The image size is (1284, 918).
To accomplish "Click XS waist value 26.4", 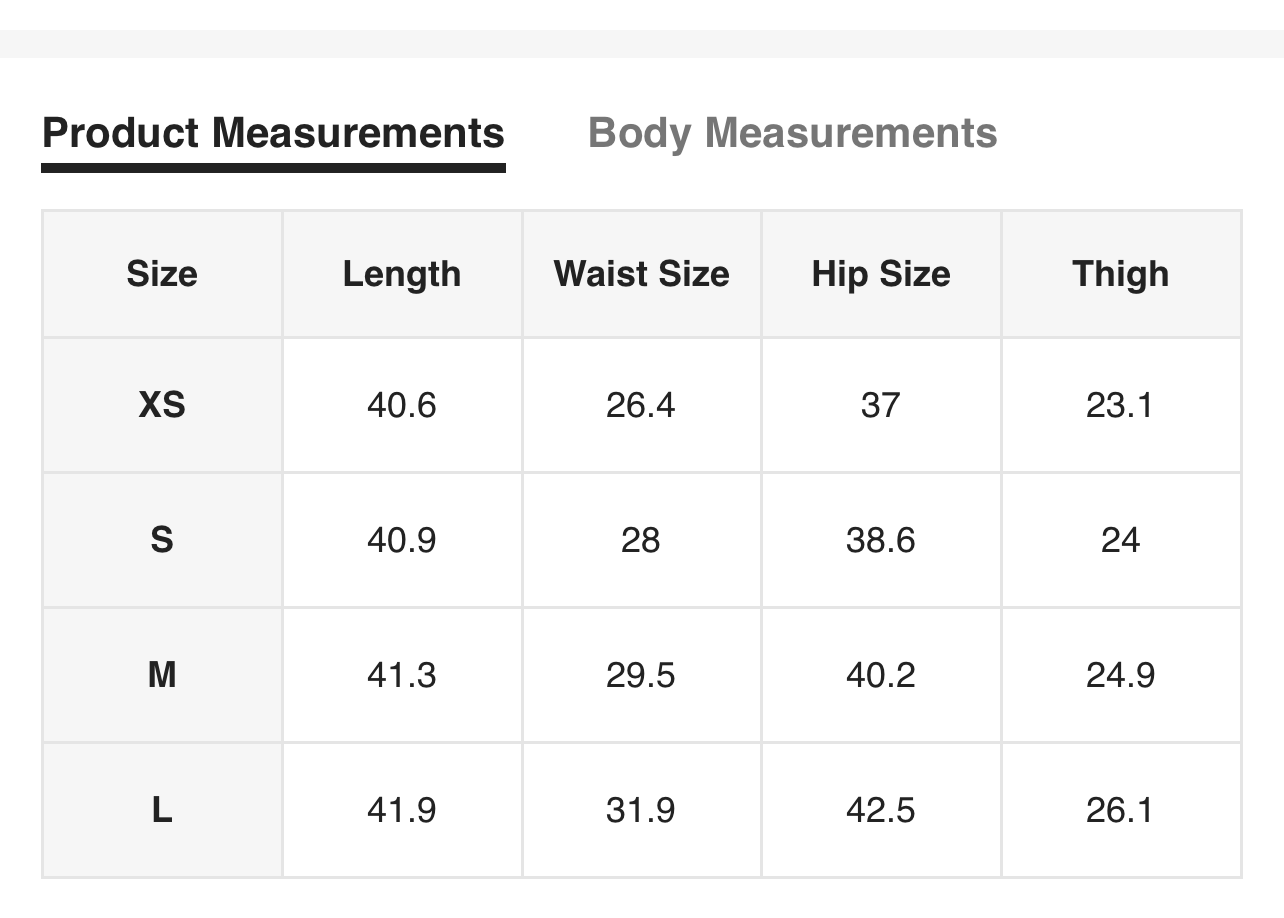I will tap(641, 405).
